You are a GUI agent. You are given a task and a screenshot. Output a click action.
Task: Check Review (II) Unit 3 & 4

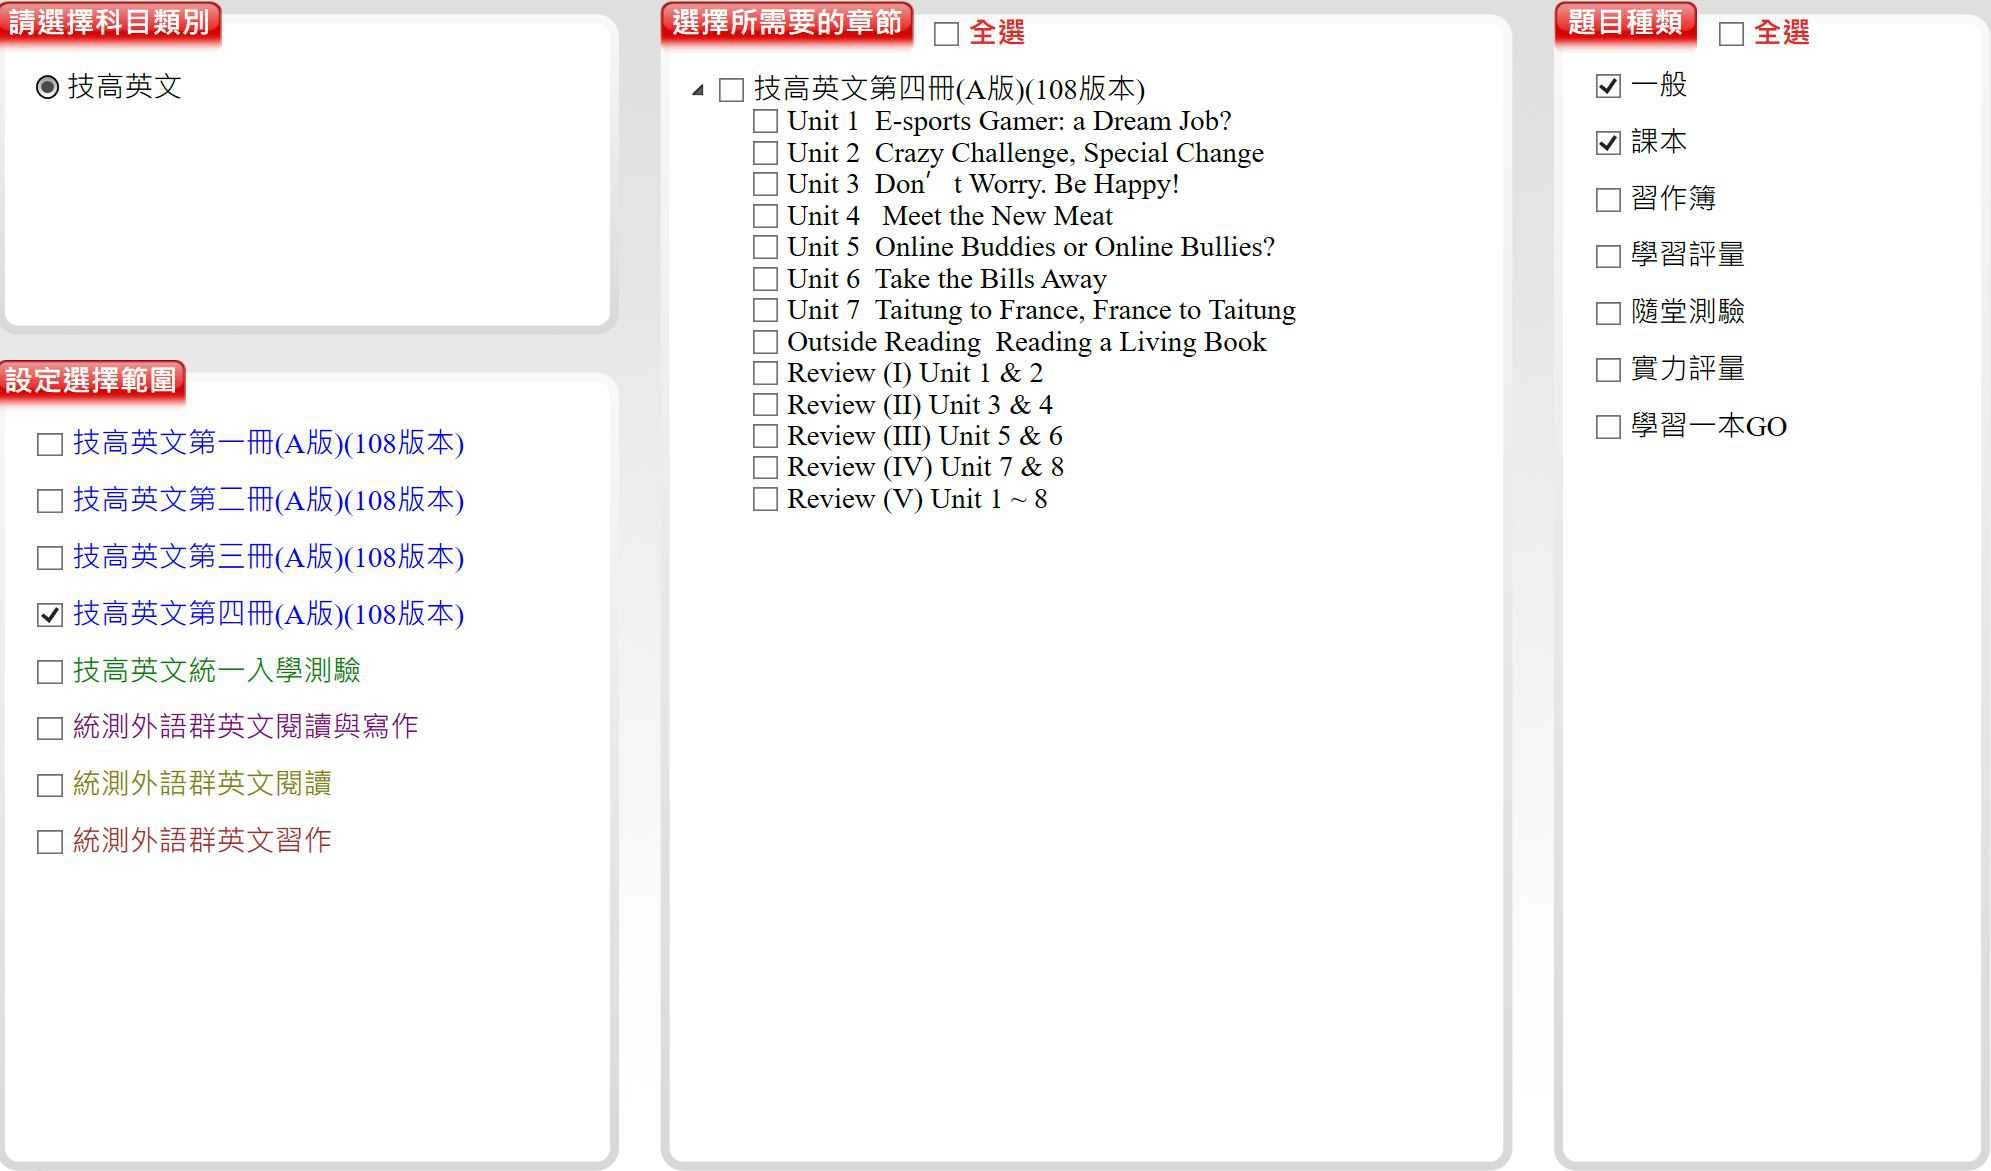(x=765, y=405)
